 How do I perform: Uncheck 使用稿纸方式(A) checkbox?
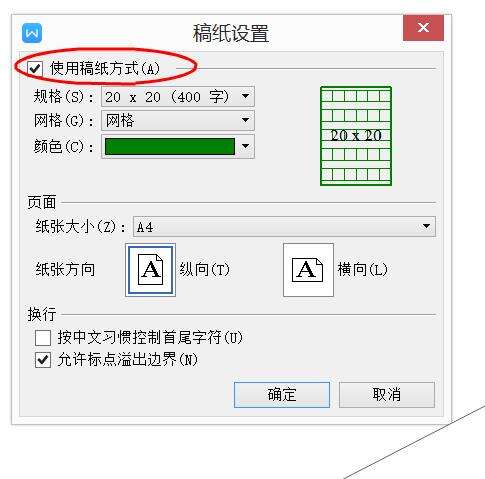pos(35,69)
